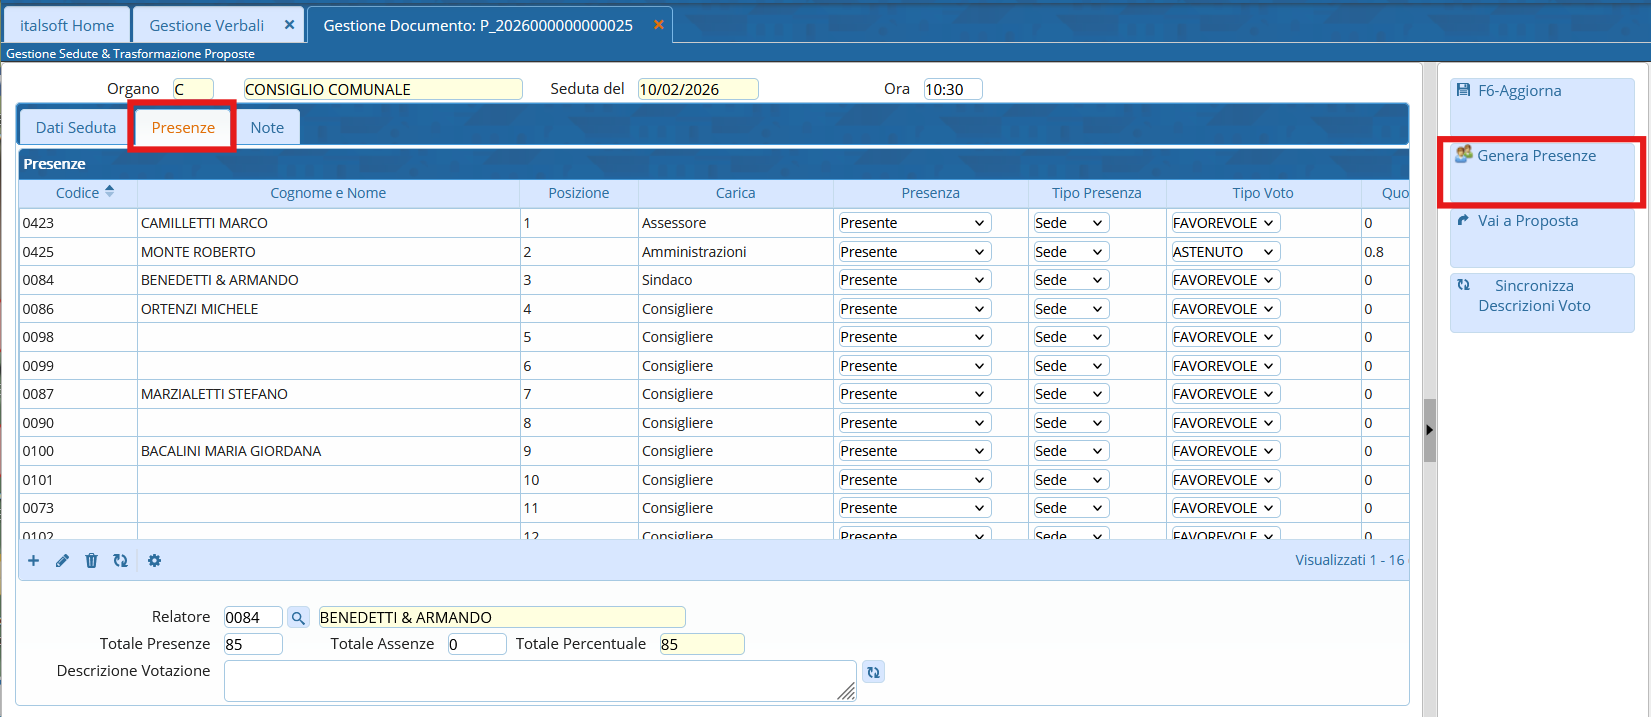Click the reload icon in the table toolbar

pos(120,561)
